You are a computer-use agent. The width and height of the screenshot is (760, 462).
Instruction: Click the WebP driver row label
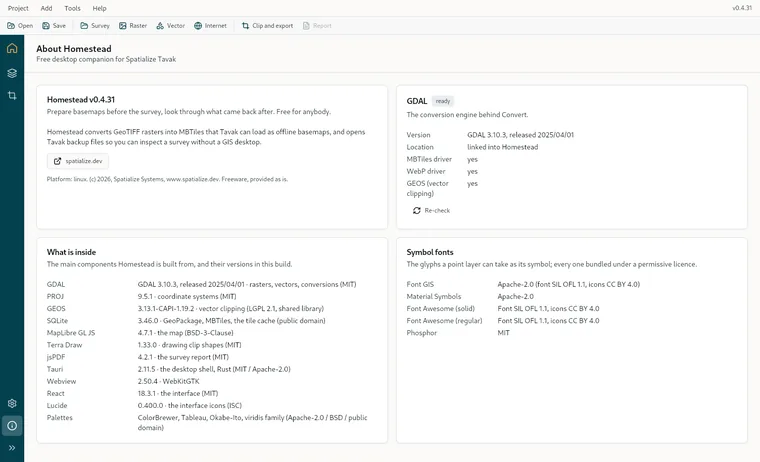[426, 171]
